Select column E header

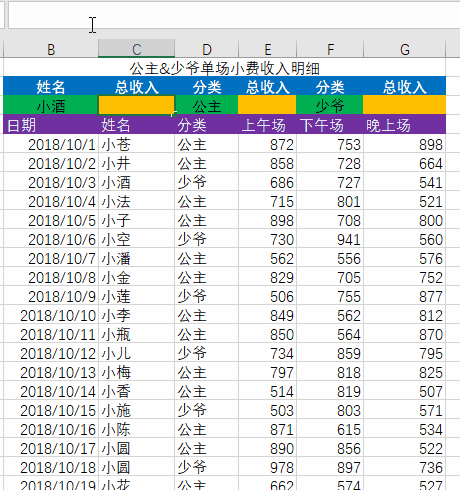click(267, 49)
